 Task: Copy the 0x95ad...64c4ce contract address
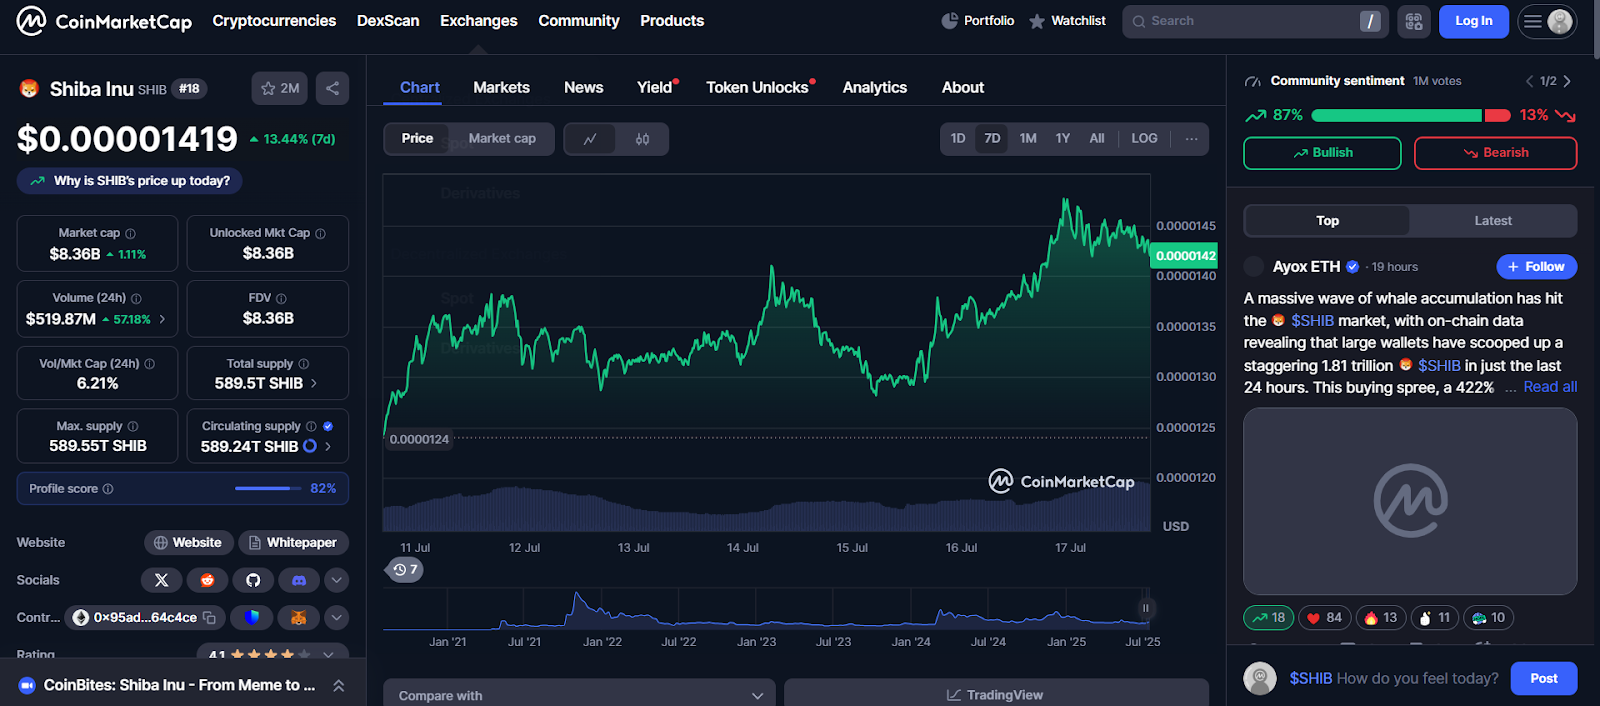pyautogui.click(x=209, y=618)
